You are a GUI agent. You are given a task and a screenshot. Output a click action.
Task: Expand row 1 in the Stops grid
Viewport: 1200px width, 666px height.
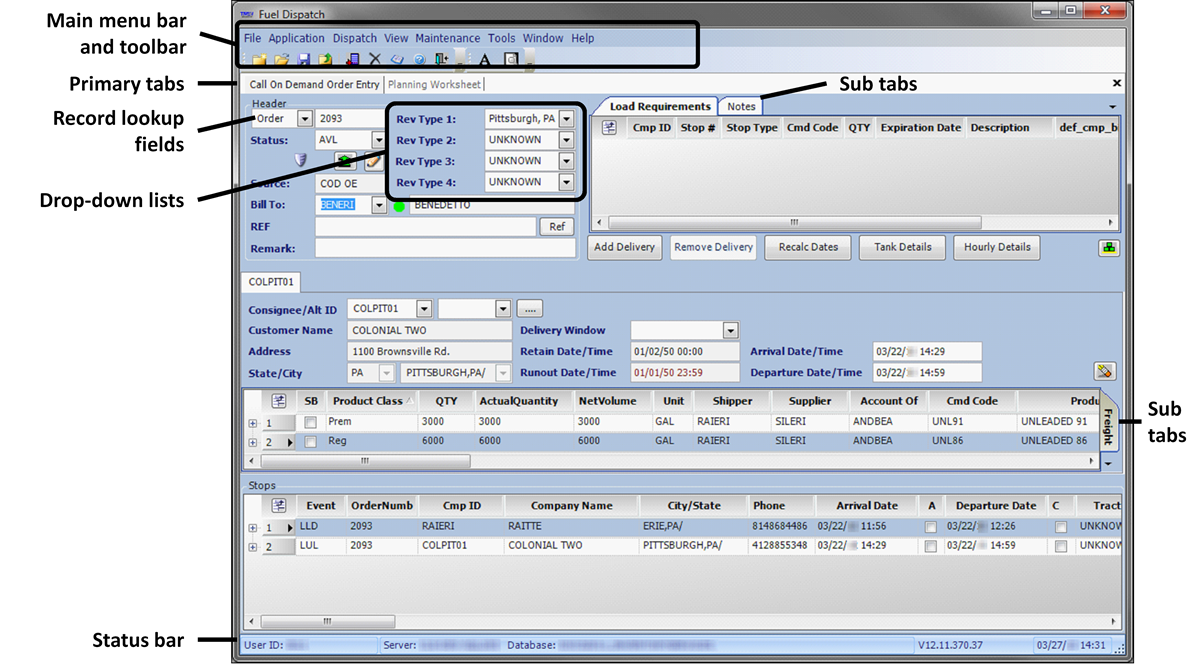pos(253,527)
